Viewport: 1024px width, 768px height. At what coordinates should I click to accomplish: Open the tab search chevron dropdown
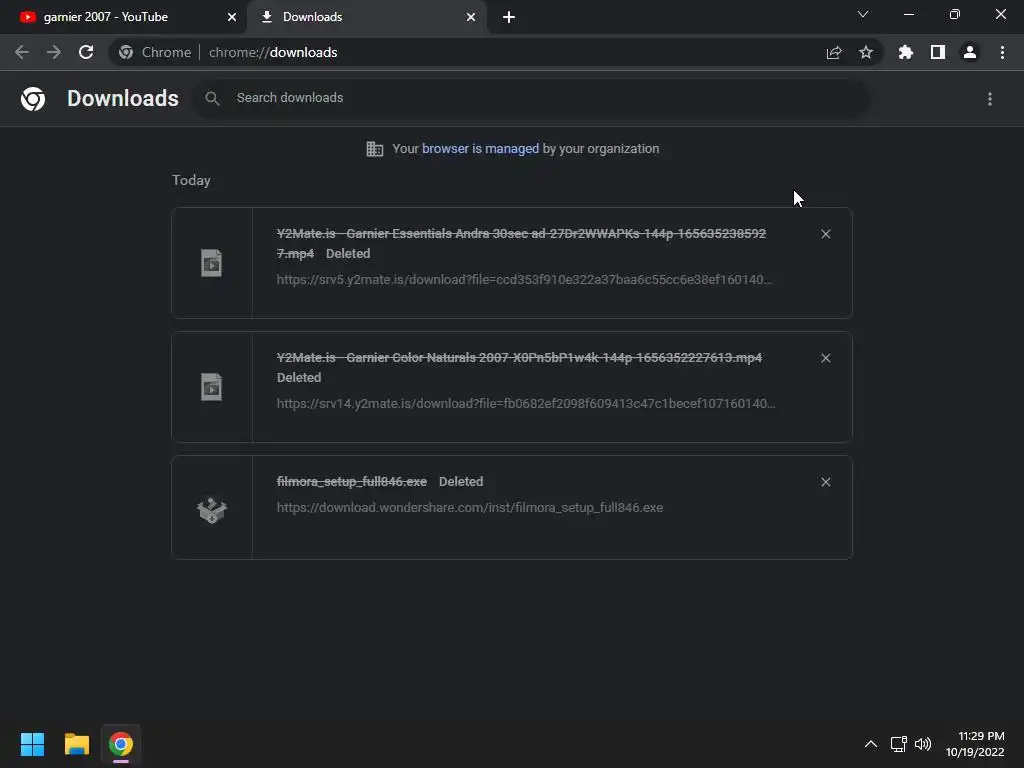863,14
